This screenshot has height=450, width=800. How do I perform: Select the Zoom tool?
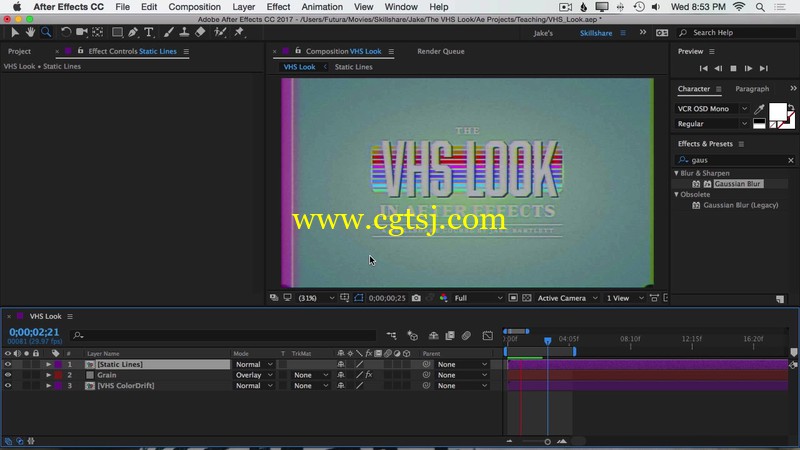(46, 32)
